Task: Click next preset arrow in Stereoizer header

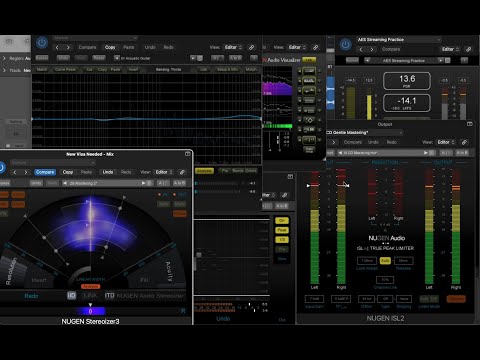Action: 26,172
